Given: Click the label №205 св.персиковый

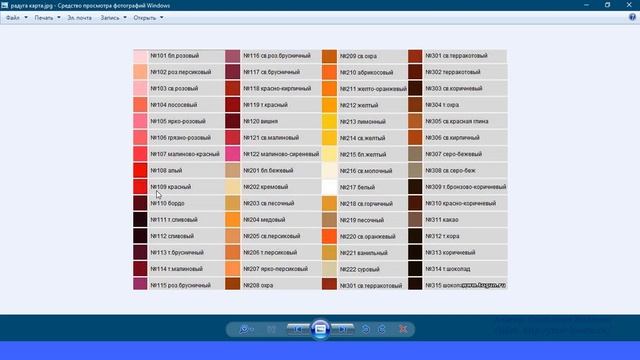Looking at the screenshot, I should (272, 236).
